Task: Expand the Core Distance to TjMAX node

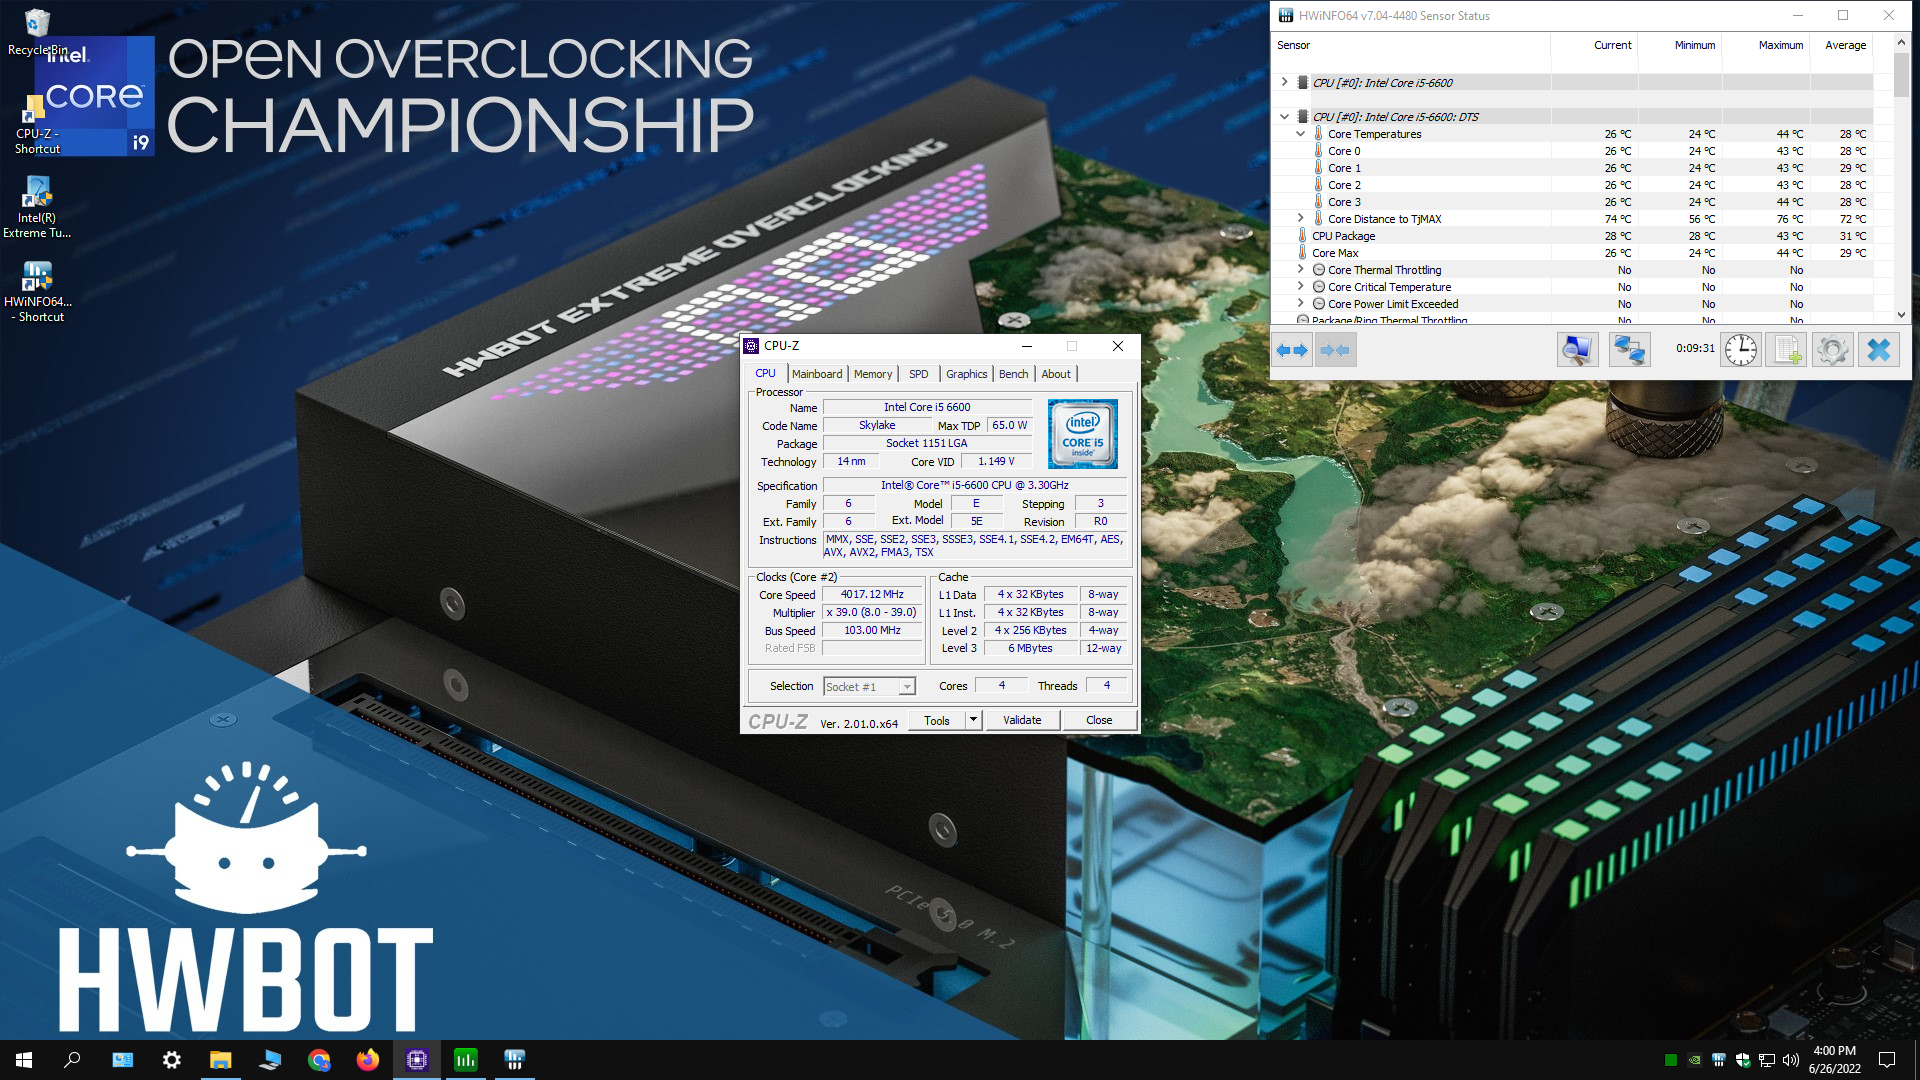Action: pyautogui.click(x=1301, y=218)
